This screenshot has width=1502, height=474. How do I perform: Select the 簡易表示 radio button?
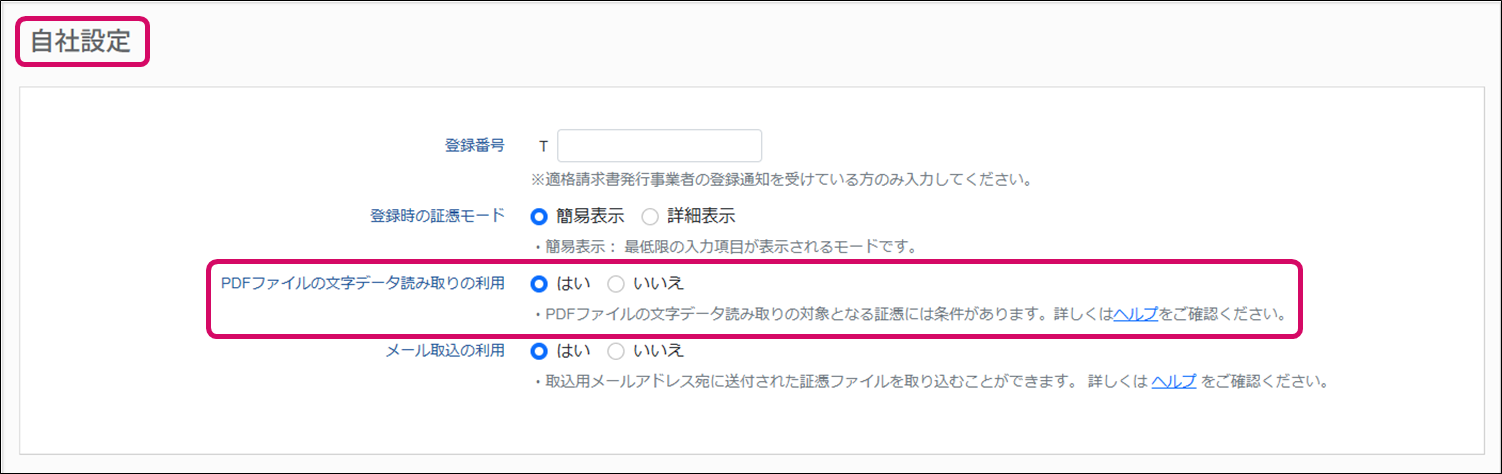click(x=540, y=216)
